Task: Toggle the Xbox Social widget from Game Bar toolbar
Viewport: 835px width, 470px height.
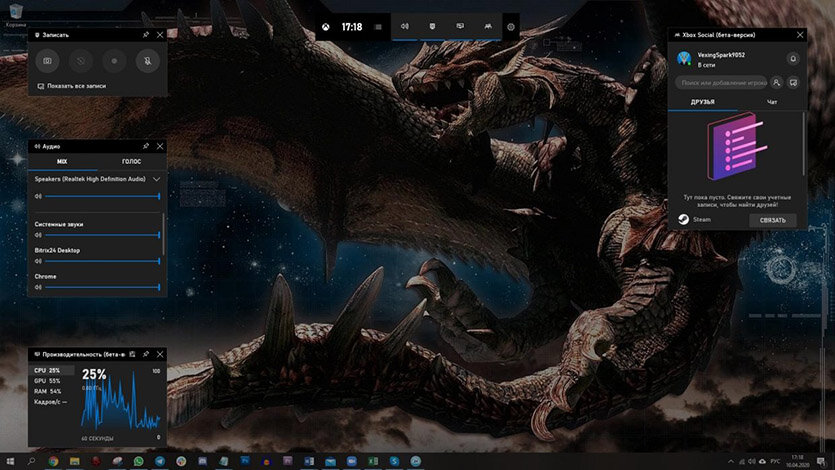Action: point(488,26)
